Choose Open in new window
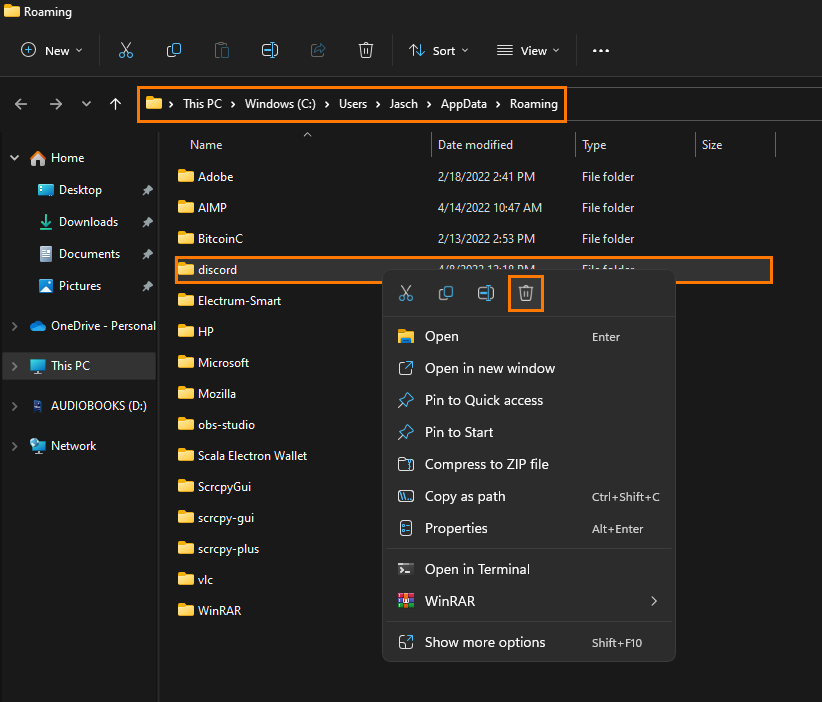Image resolution: width=822 pixels, height=702 pixels. coord(528,369)
